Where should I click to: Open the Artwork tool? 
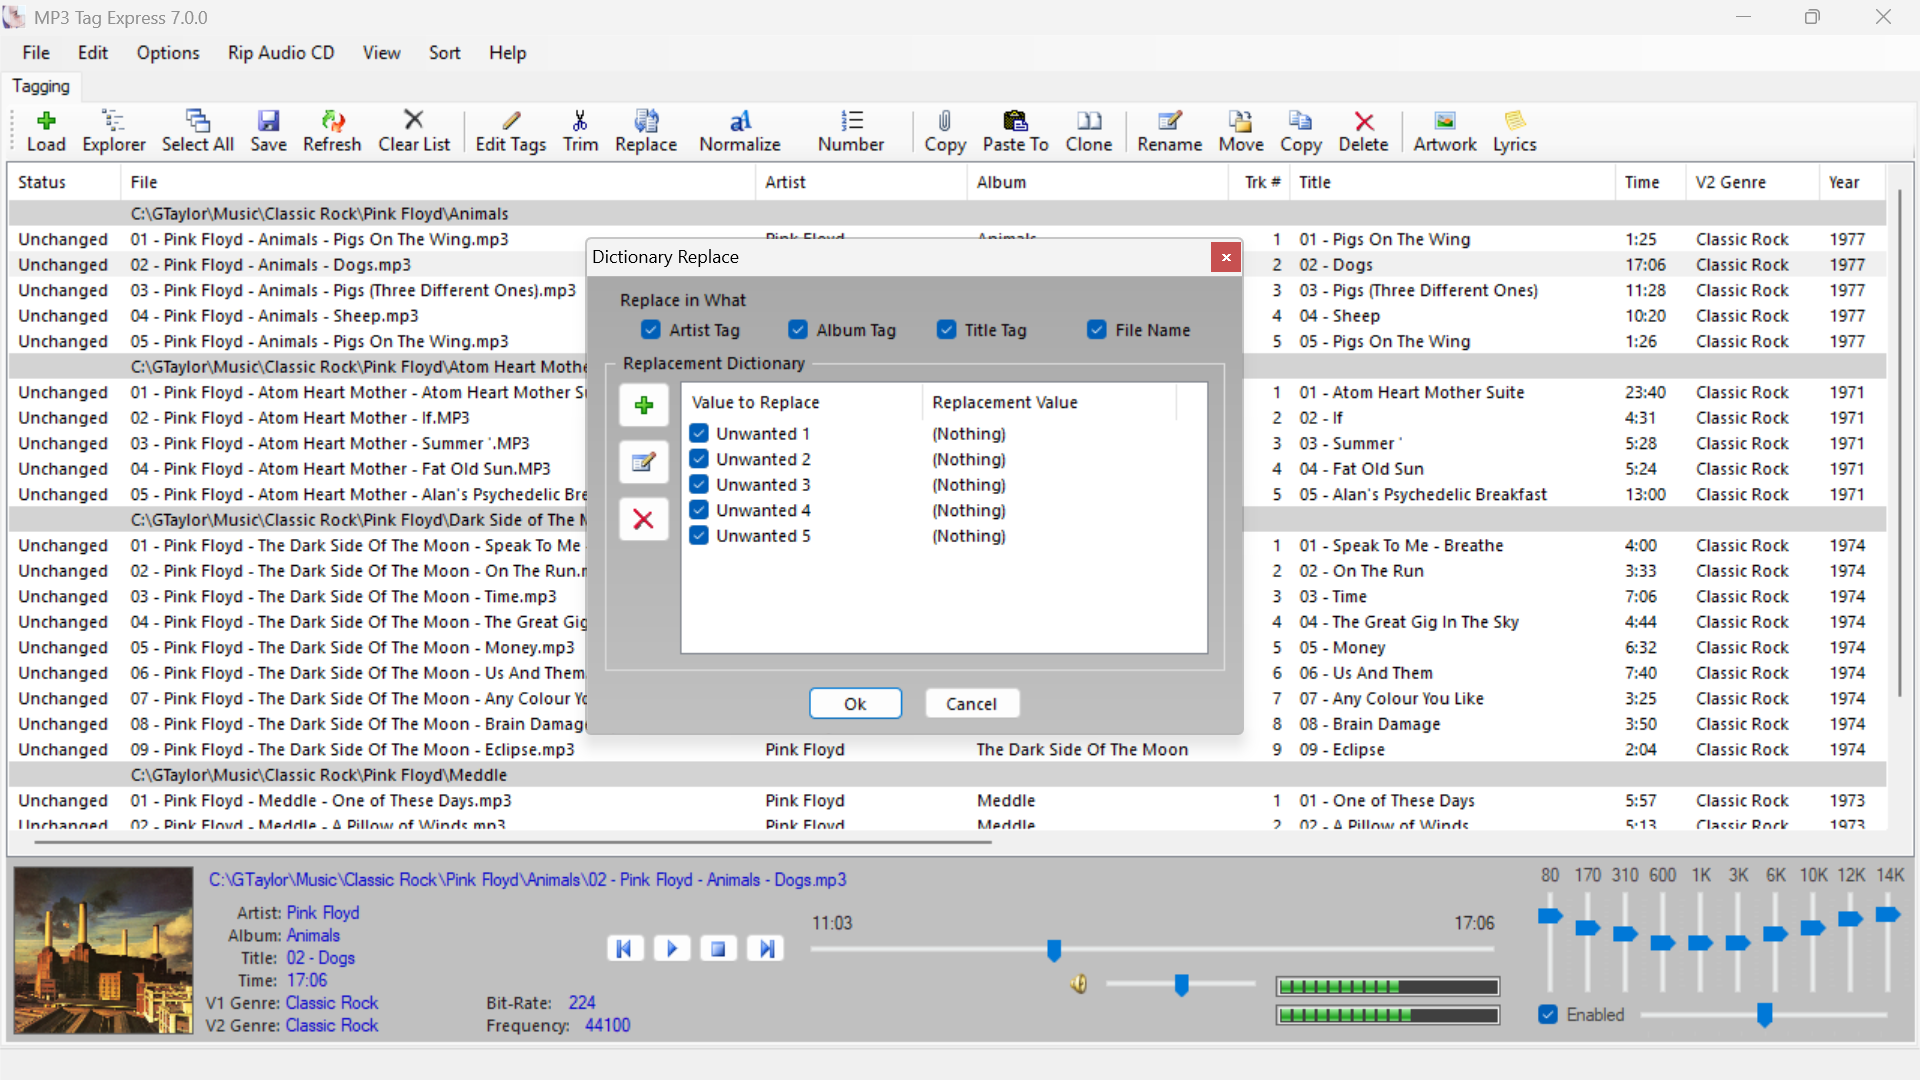pos(1445,131)
